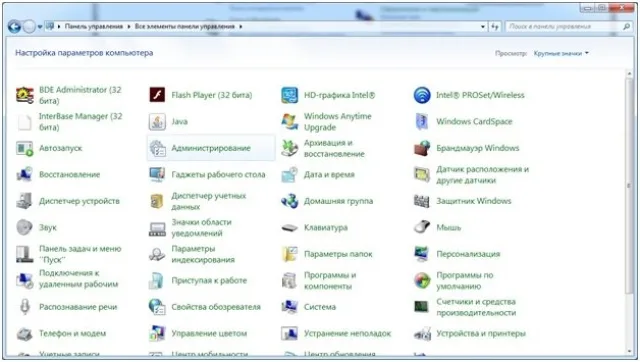
Task: Click the scrollbar down arrow
Action: (629, 352)
